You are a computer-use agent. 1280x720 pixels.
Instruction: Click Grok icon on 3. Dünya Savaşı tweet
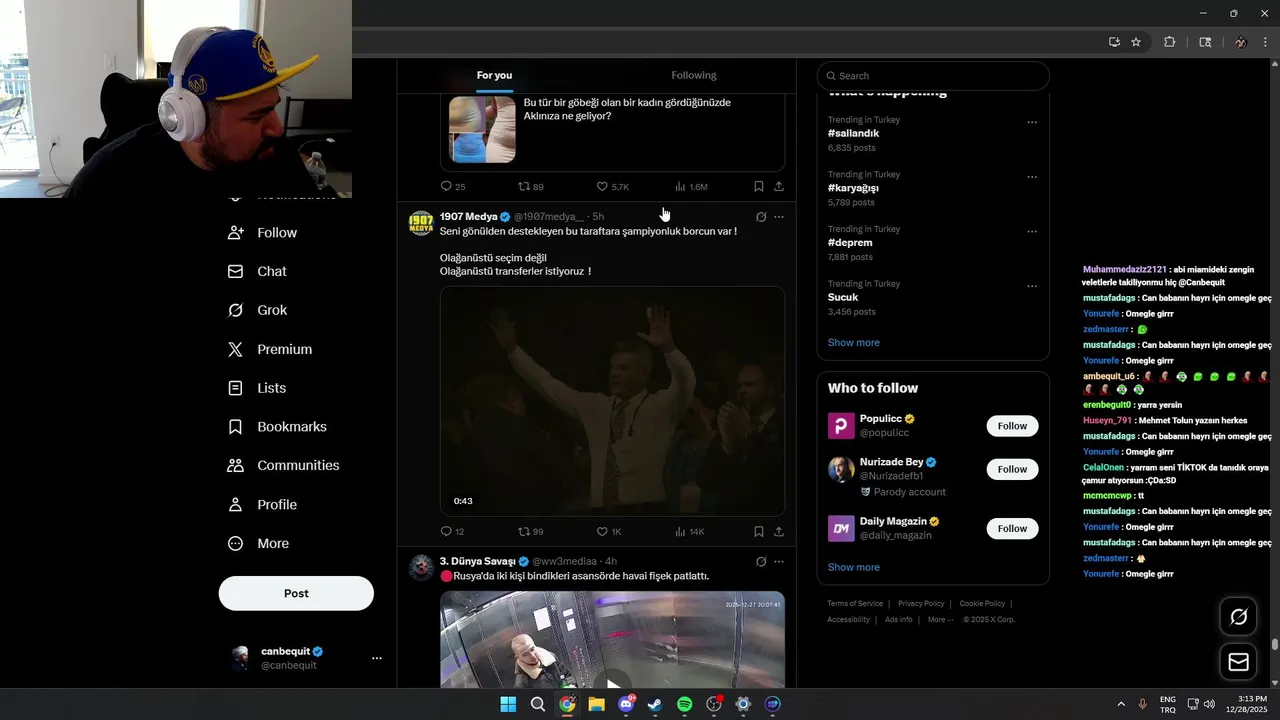coord(761,562)
